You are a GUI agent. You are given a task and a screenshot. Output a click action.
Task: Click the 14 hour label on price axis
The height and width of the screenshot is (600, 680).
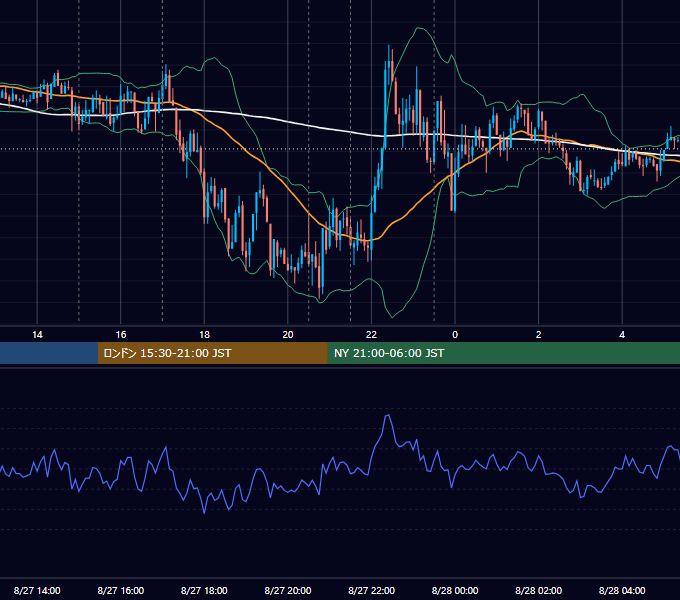click(x=37, y=335)
